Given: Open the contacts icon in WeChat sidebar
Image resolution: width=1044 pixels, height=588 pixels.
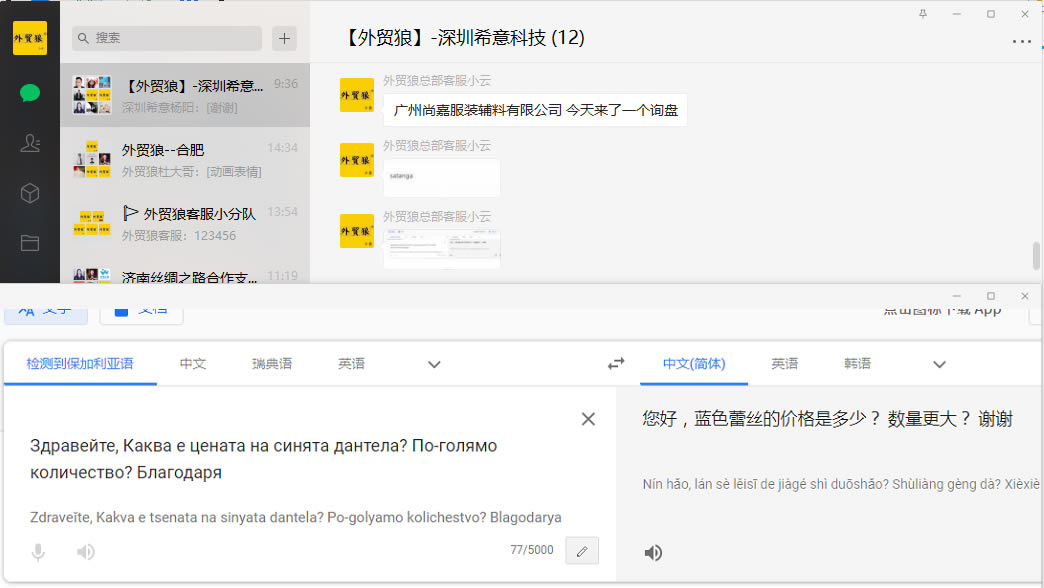Looking at the screenshot, I should click(x=30, y=144).
